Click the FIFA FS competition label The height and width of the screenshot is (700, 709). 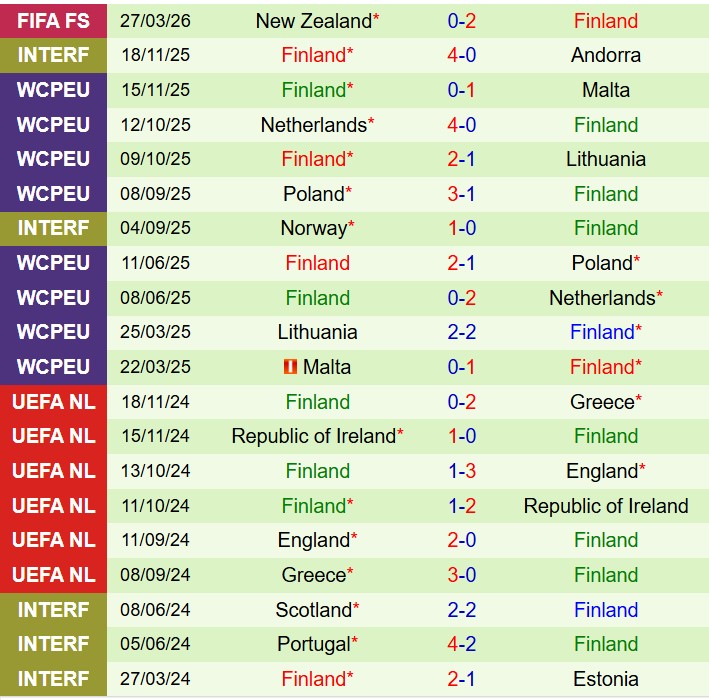tap(53, 20)
